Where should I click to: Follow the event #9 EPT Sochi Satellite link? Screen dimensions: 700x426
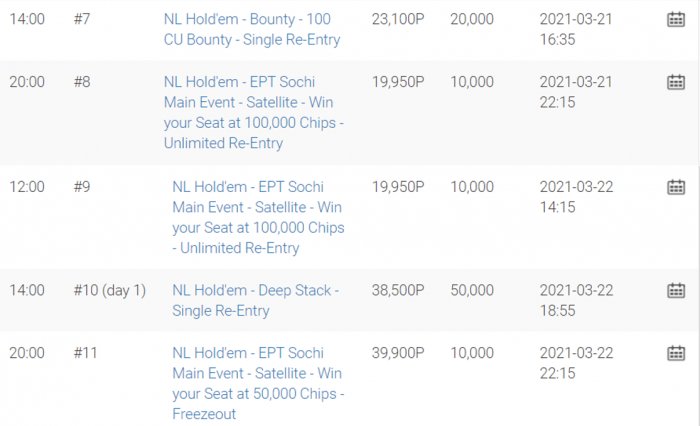258,217
